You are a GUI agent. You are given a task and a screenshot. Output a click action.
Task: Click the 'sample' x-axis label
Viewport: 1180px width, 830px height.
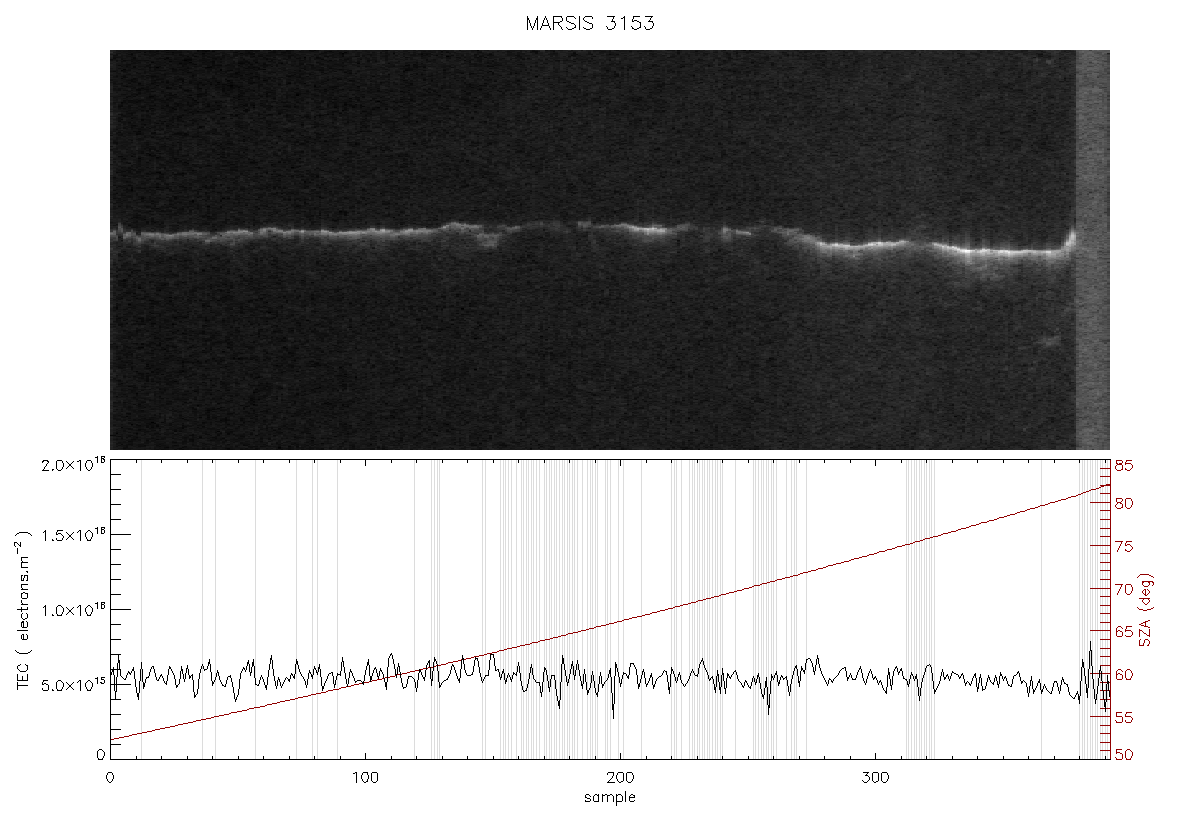click(610, 797)
